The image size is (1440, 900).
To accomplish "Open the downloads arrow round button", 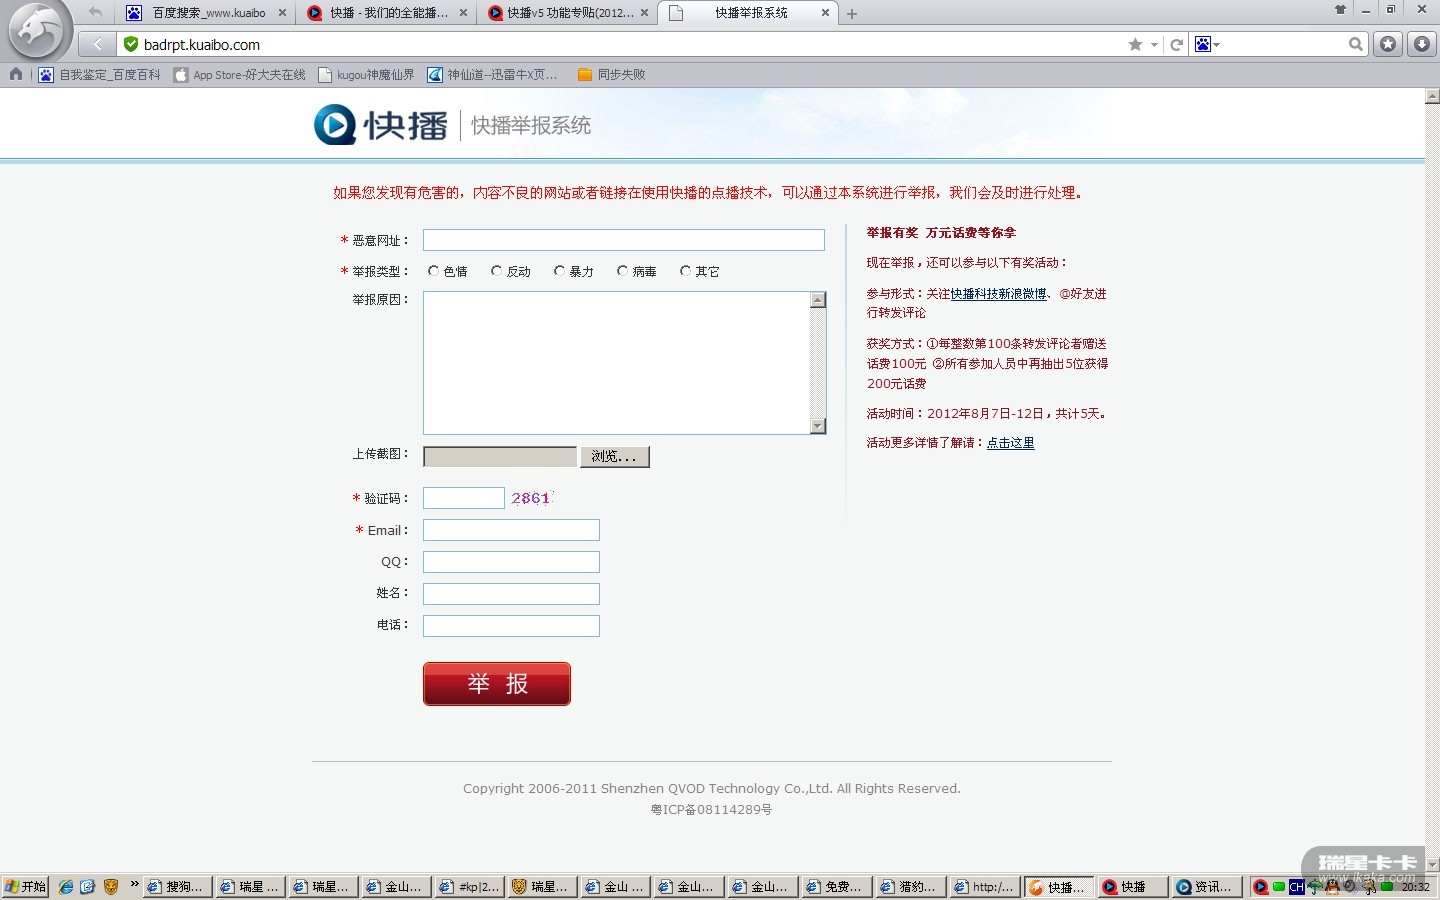I will (1421, 44).
